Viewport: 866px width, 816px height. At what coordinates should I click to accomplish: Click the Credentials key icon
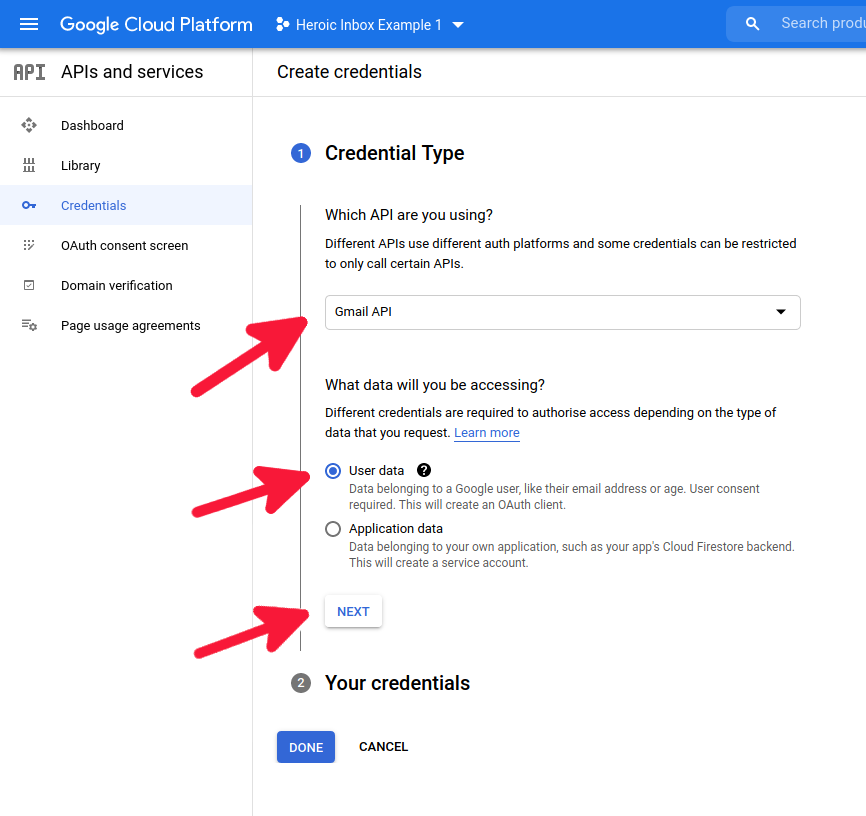tap(29, 206)
